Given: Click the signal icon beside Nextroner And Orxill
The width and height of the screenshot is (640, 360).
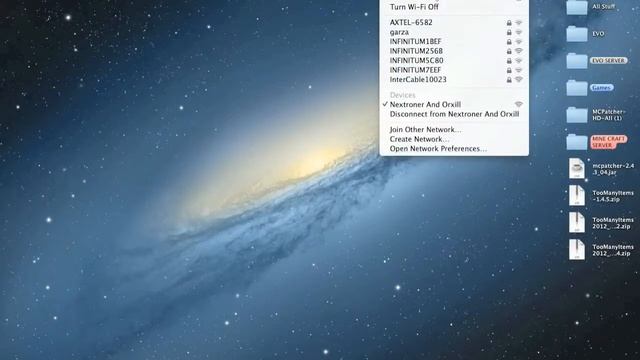Looking at the screenshot, I should tap(518, 104).
